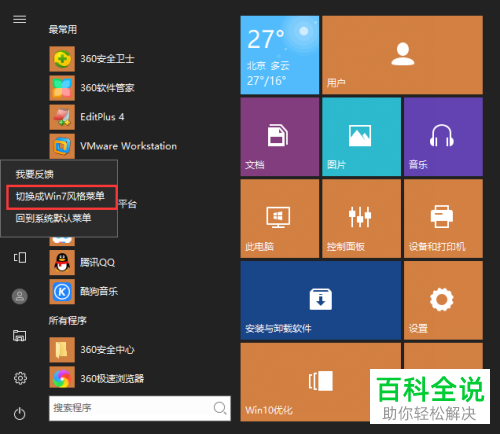500x434 pixels.
Task: Open VMware Workstation
Action: click(x=113, y=146)
